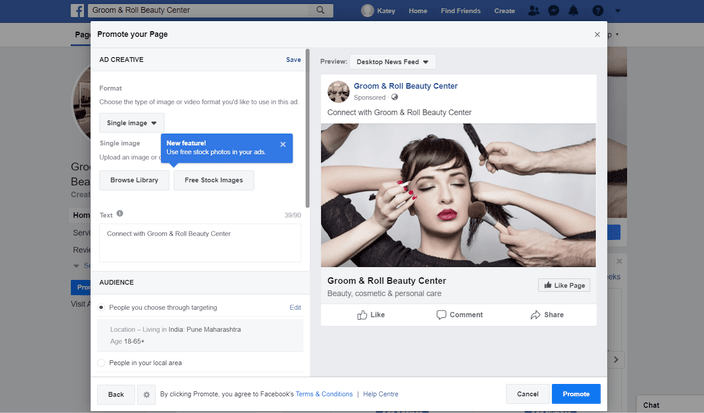Open the gear settings button beside Back
Screen dimensions: 704x413
pyautogui.click(x=146, y=395)
